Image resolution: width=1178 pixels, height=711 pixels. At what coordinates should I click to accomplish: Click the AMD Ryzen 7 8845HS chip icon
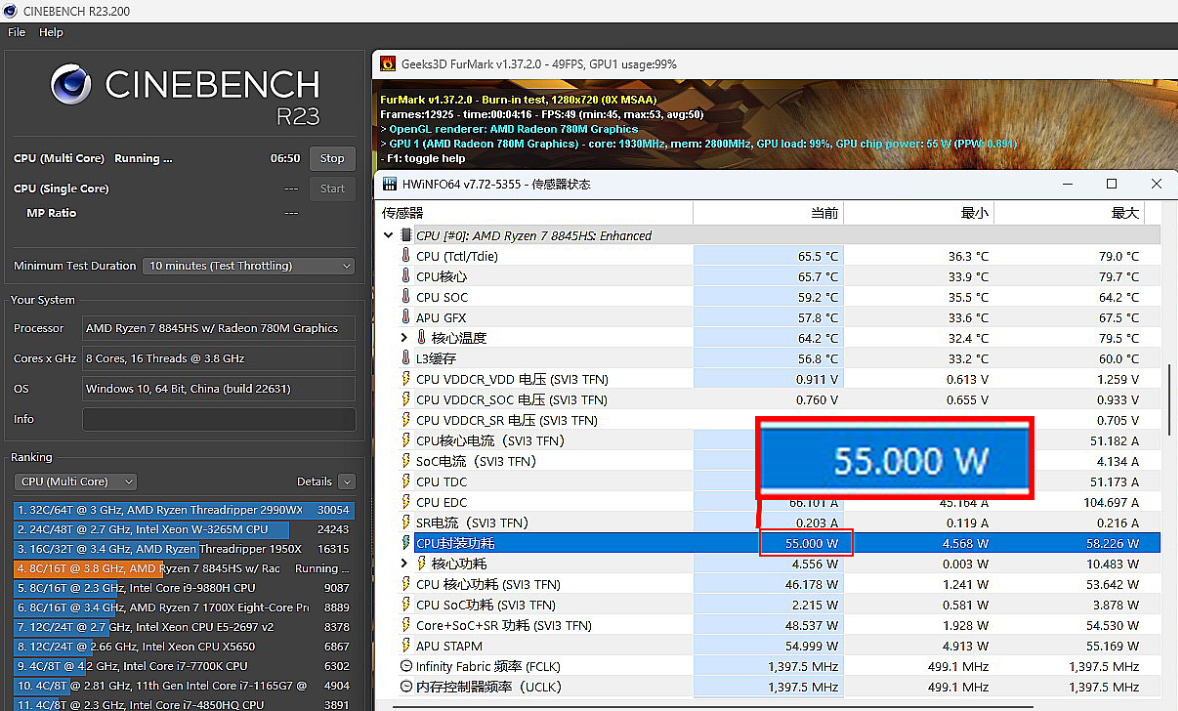(406, 235)
